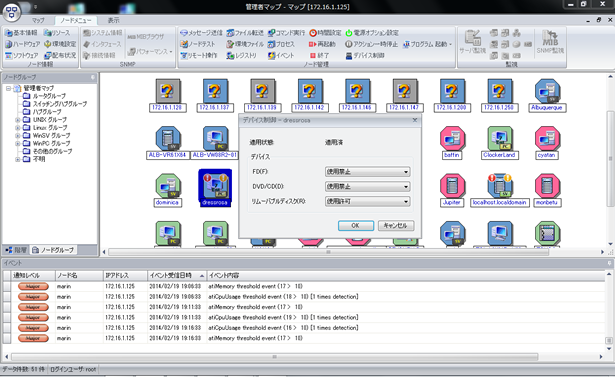Switch to the ノードグループ bottom tab

[x=53, y=250]
